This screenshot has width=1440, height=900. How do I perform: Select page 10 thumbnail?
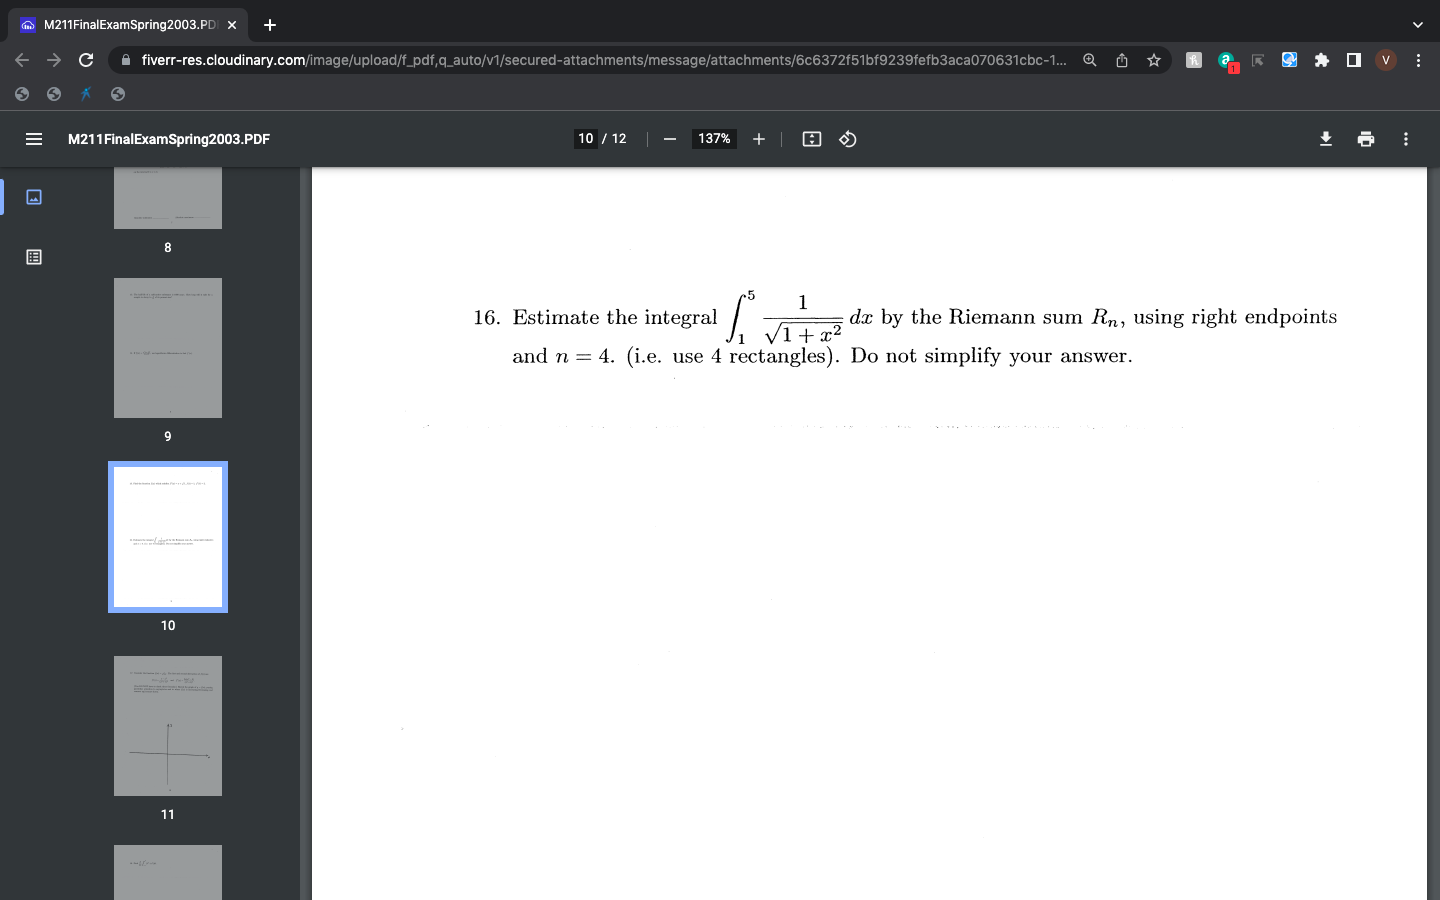[x=168, y=537]
